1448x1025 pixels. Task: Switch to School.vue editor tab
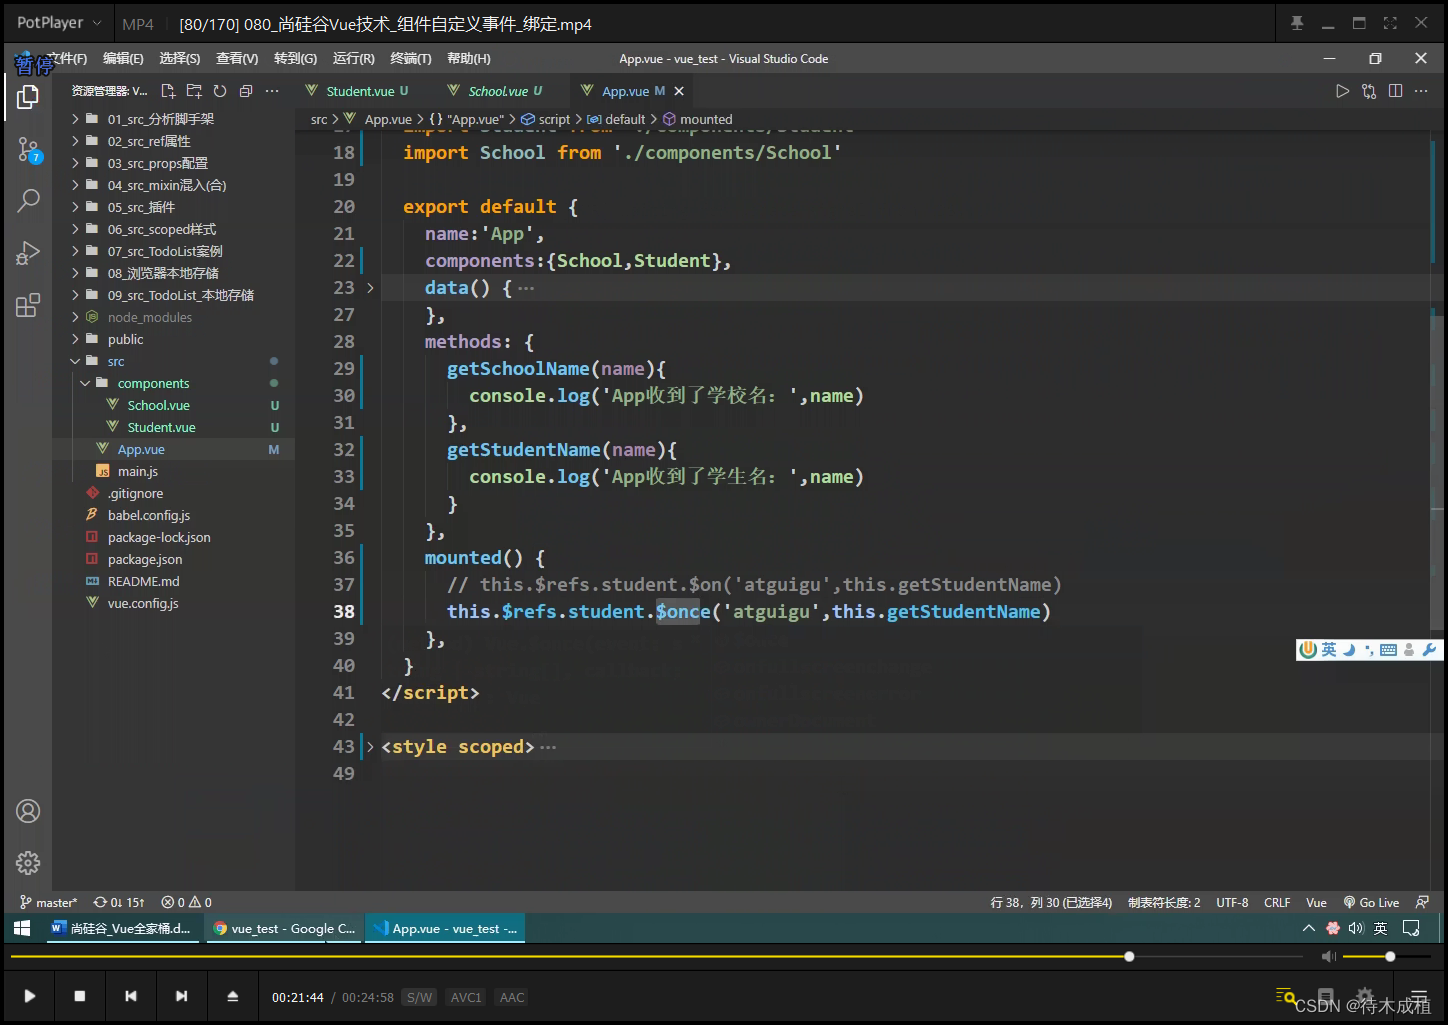(497, 91)
